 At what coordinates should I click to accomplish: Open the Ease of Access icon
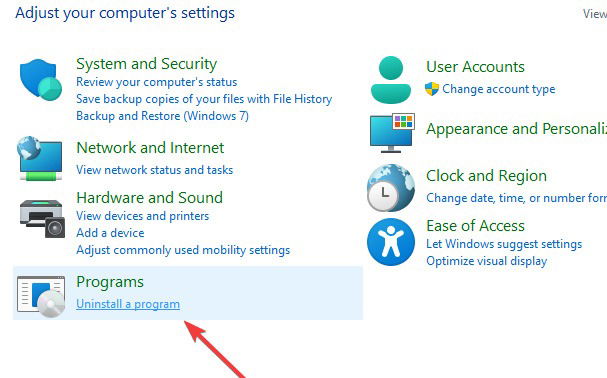(x=391, y=242)
